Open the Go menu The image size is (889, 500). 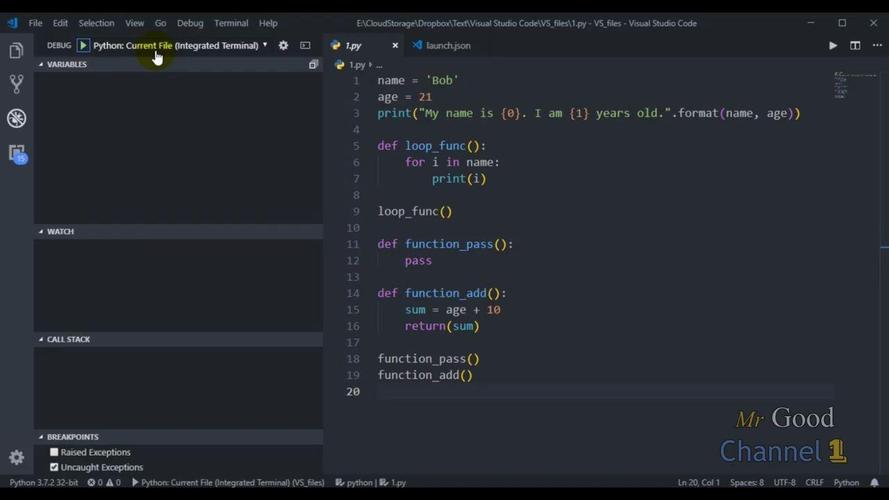pos(160,23)
